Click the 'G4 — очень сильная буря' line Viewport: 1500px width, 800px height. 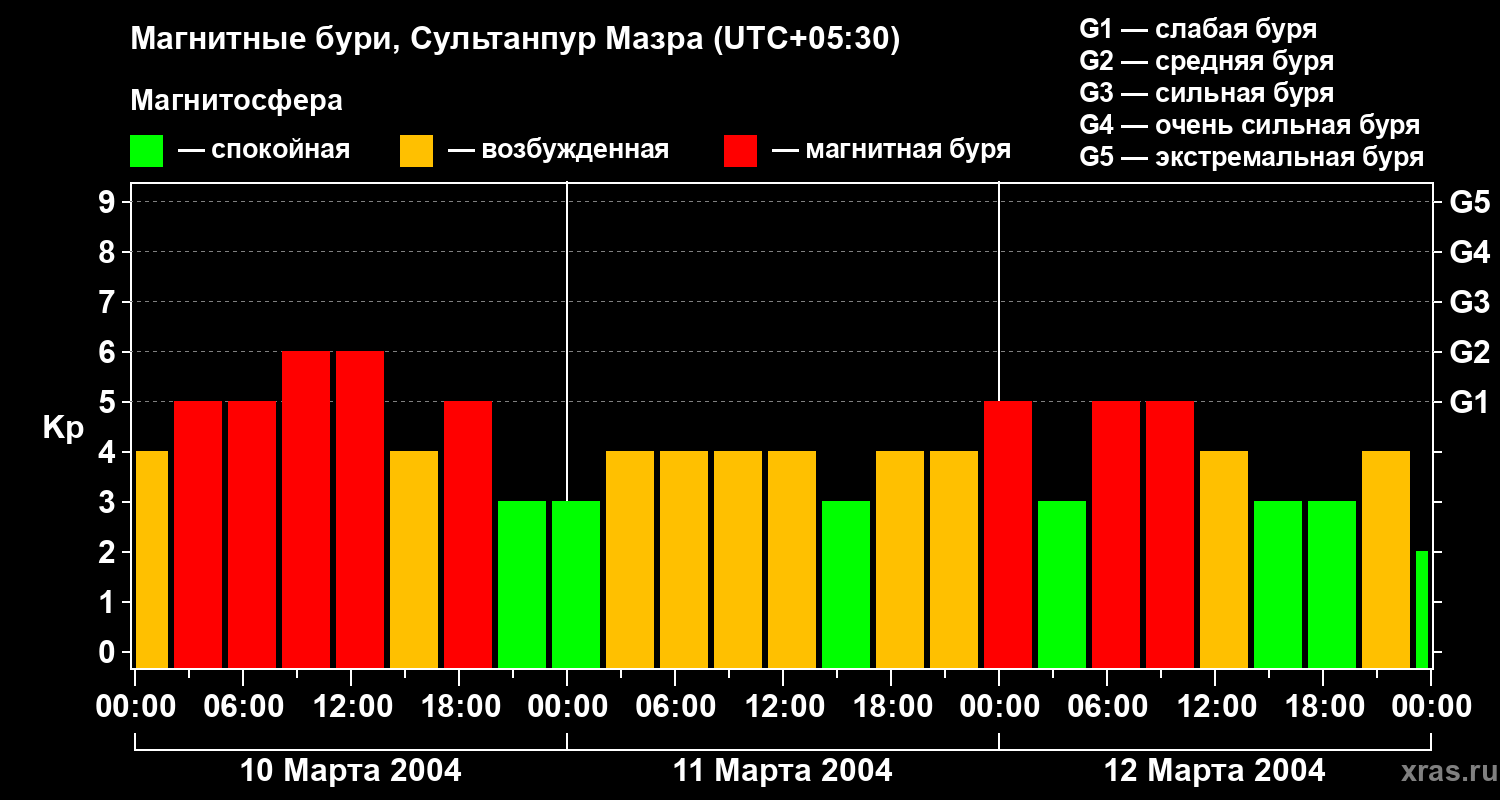1250,125
